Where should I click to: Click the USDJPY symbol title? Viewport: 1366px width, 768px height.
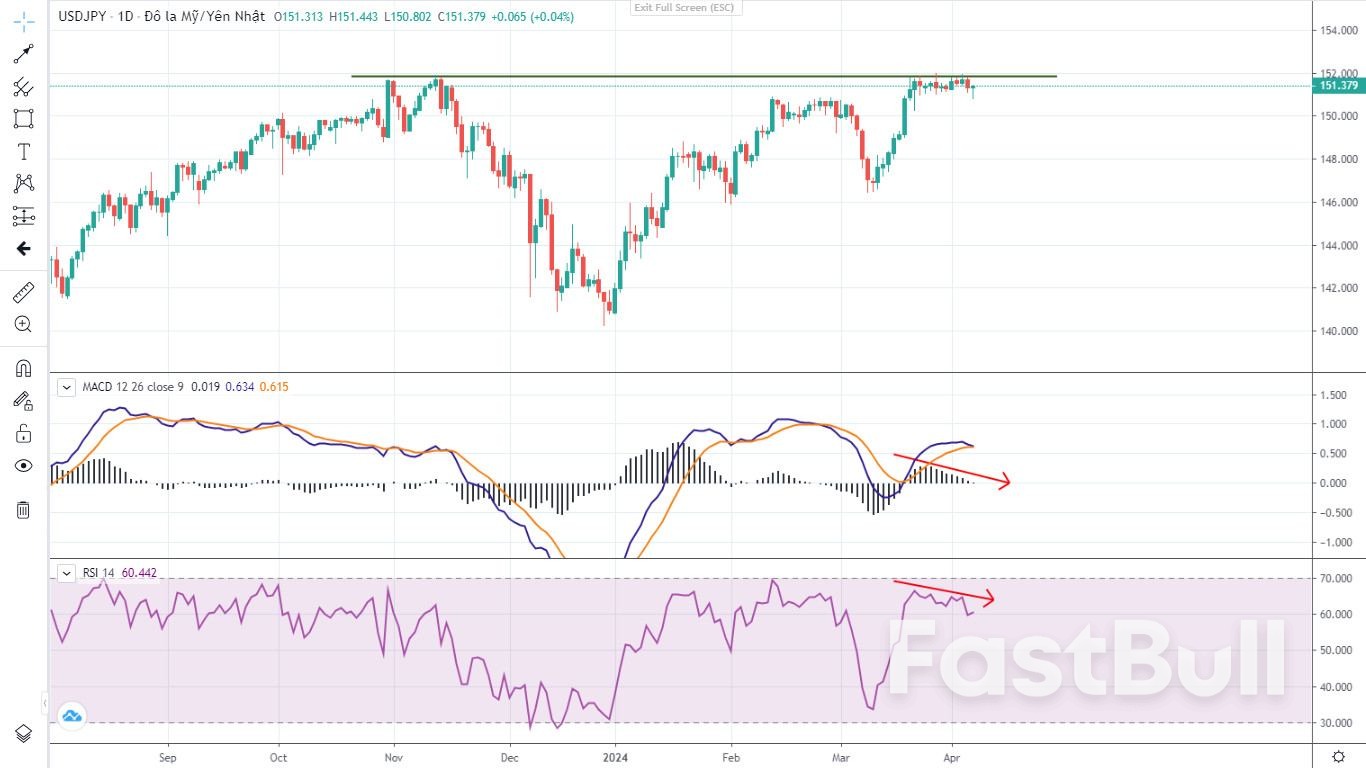click(80, 17)
